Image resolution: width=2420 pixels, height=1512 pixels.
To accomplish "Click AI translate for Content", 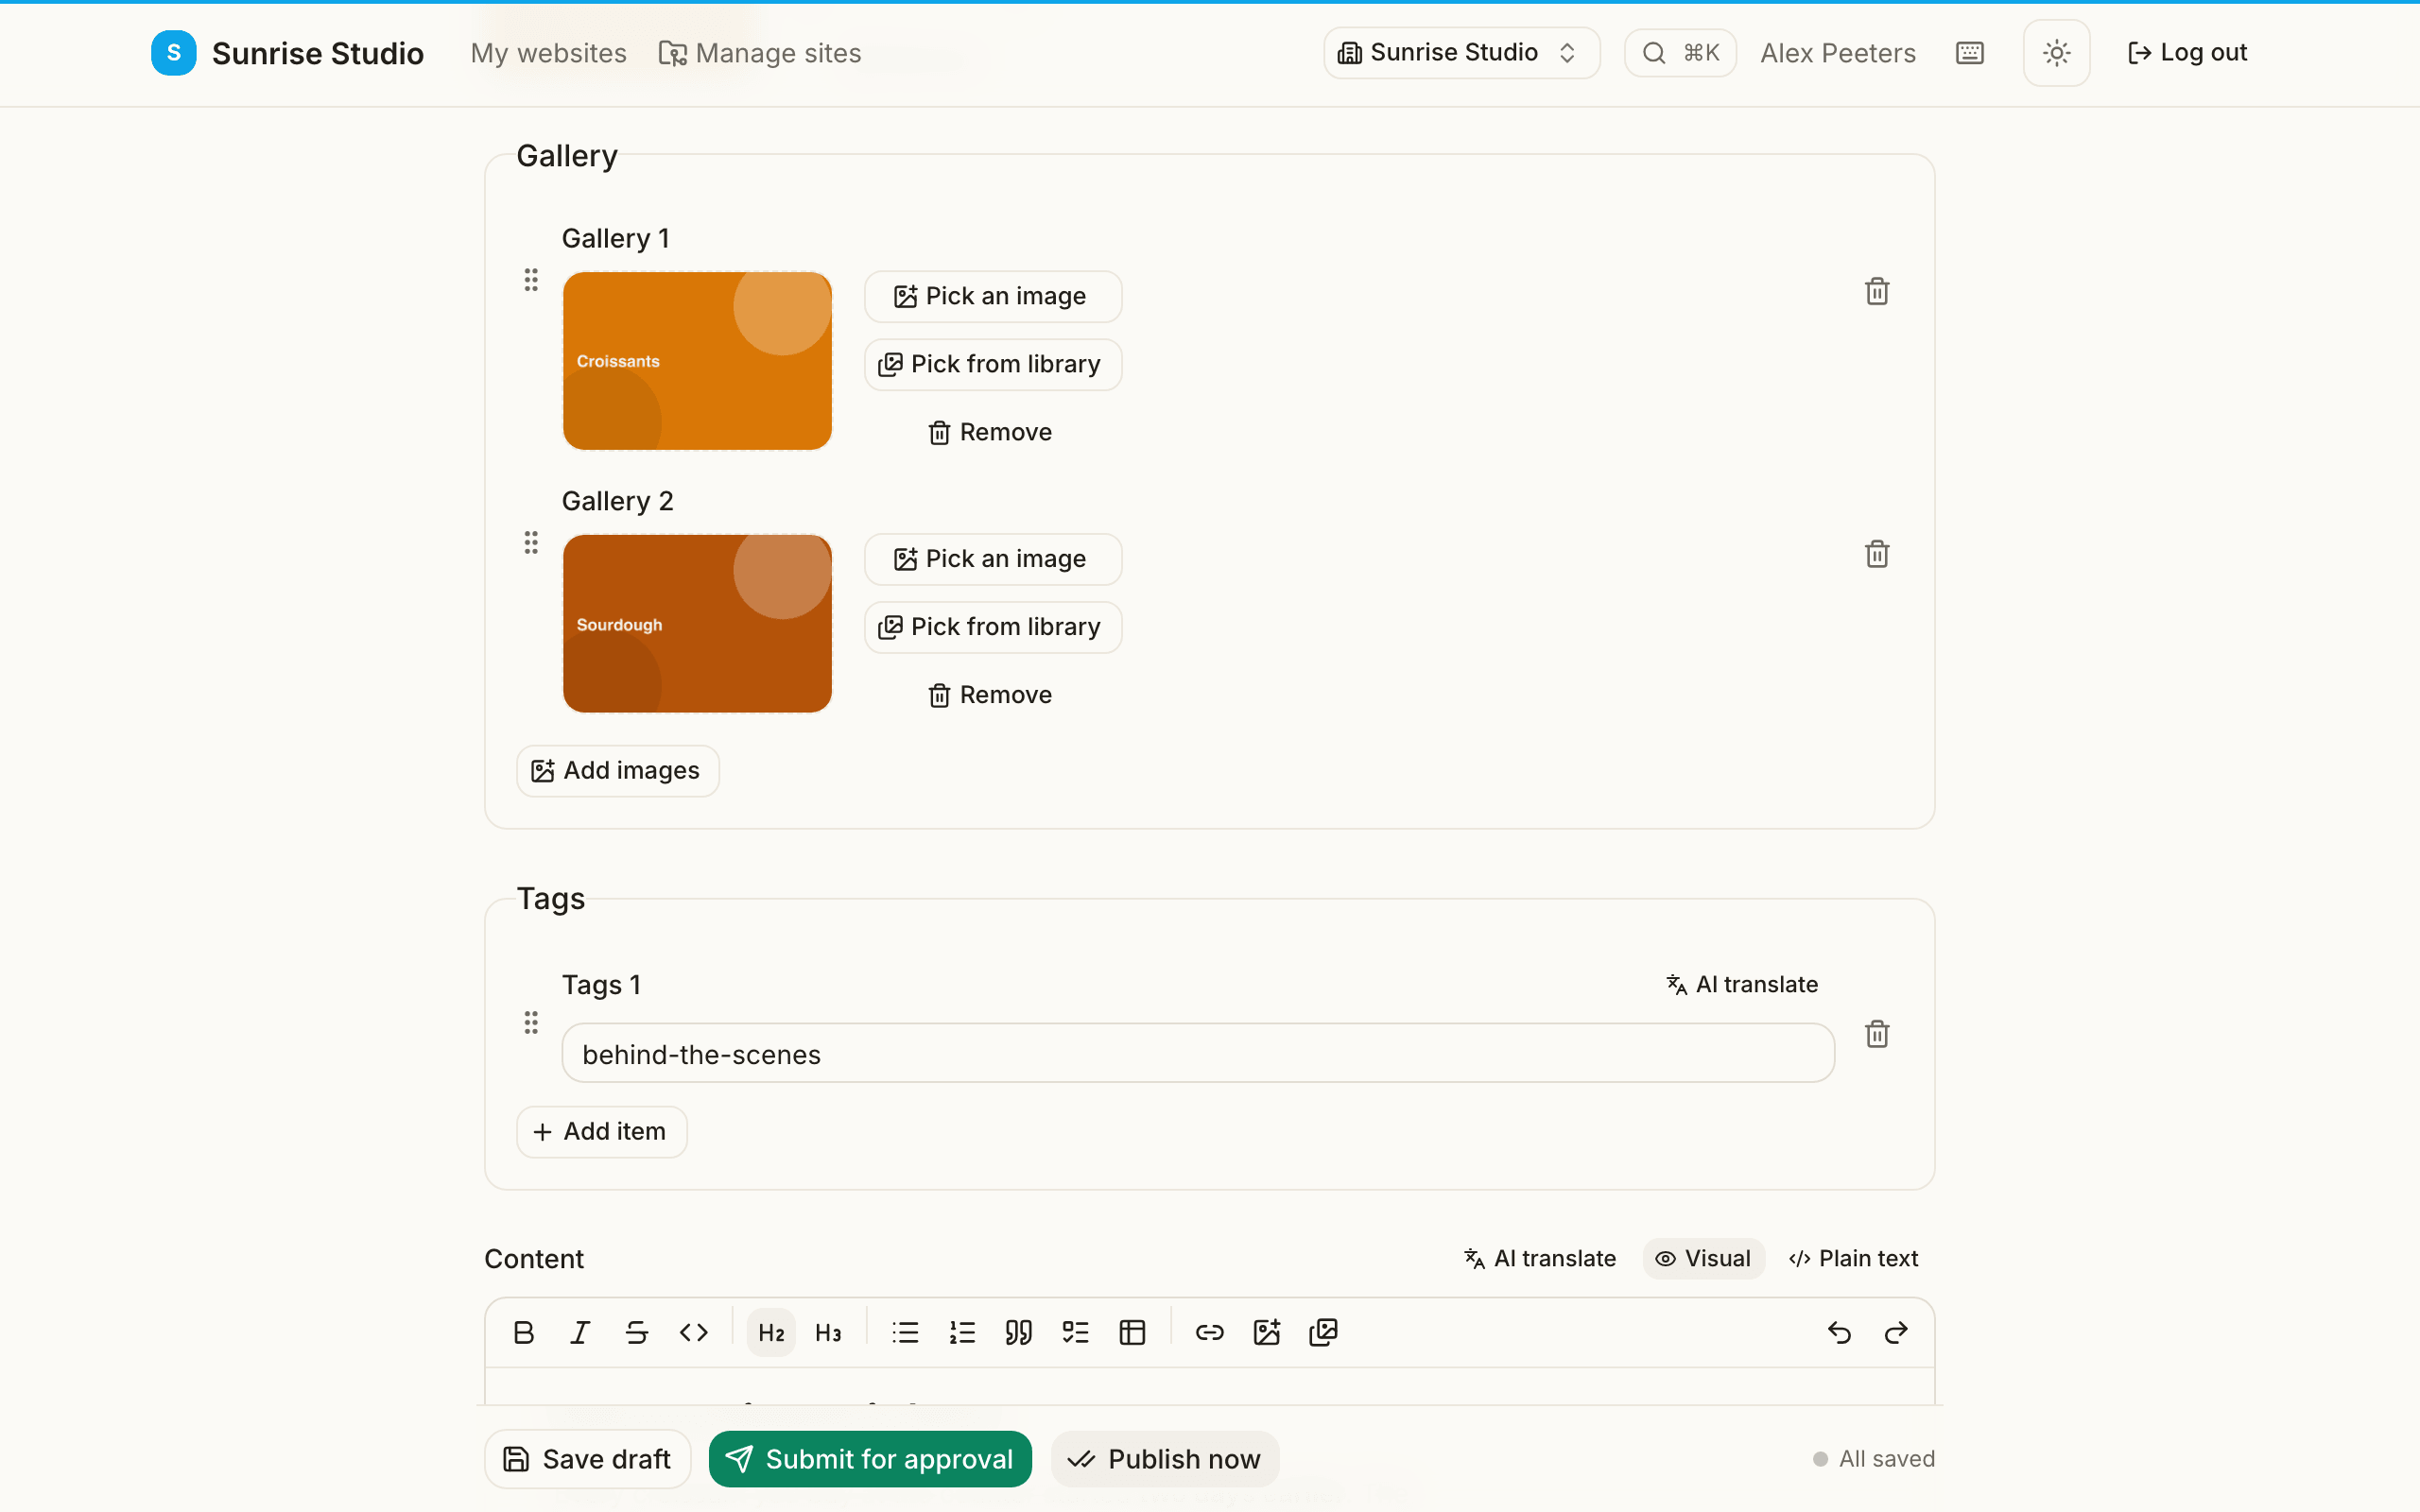I will pyautogui.click(x=1540, y=1258).
